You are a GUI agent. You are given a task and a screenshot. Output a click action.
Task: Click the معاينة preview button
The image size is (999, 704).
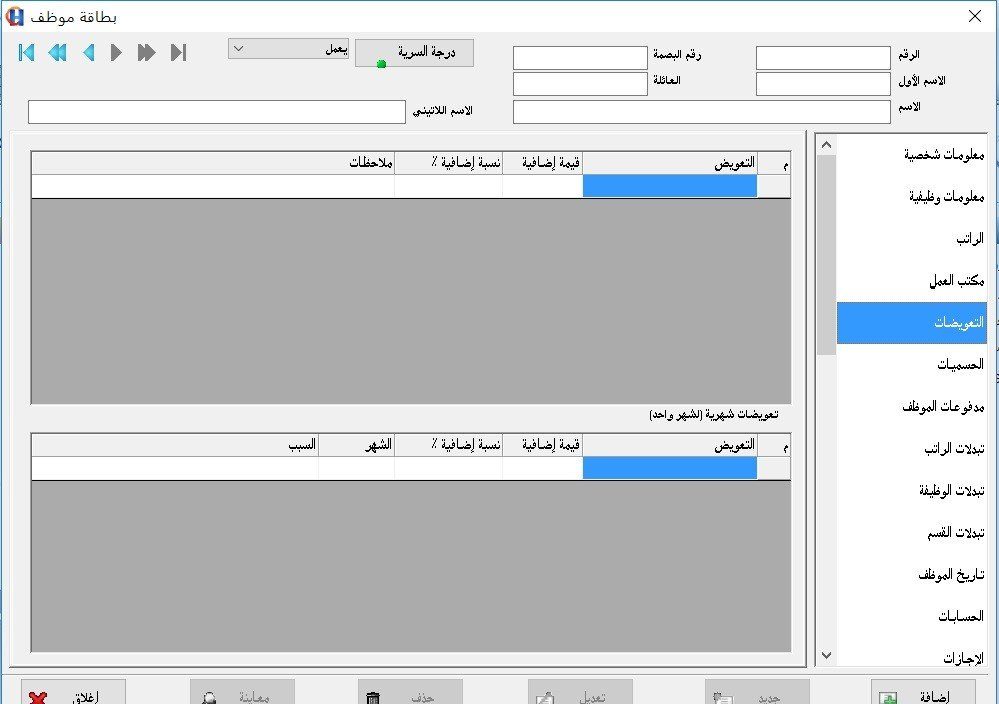(242, 693)
